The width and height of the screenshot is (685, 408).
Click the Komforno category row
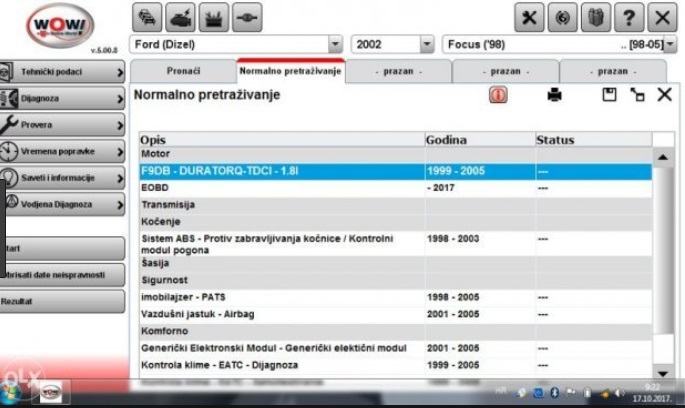pyautogui.click(x=395, y=331)
